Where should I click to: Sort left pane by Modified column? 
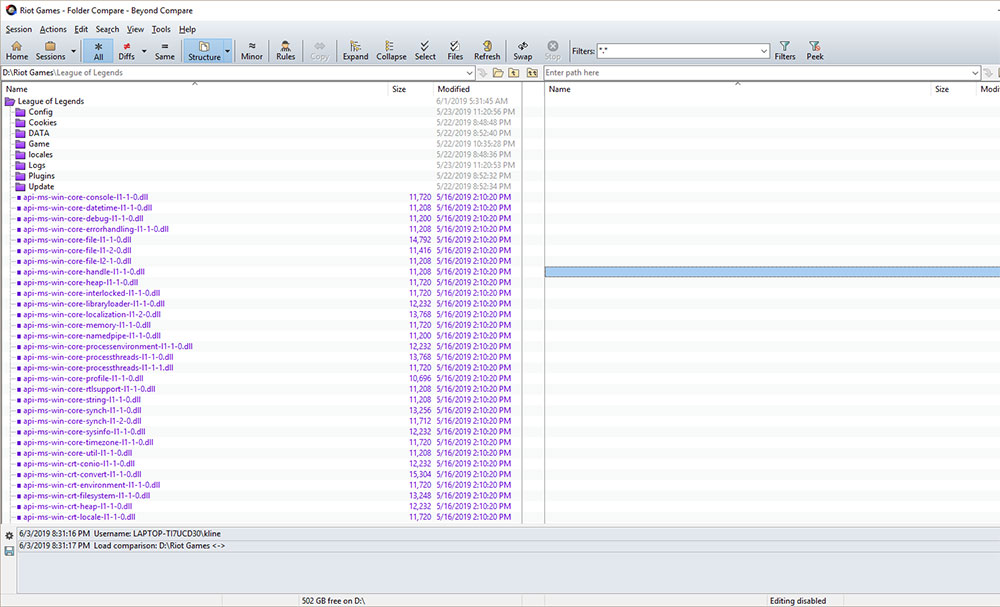click(477, 89)
